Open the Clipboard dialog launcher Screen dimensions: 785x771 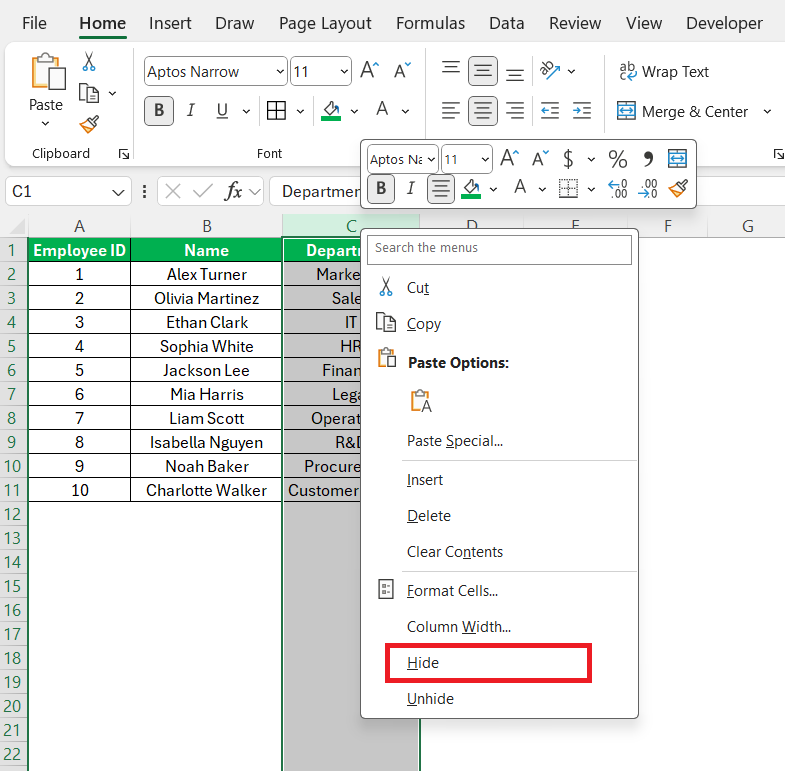click(x=124, y=154)
